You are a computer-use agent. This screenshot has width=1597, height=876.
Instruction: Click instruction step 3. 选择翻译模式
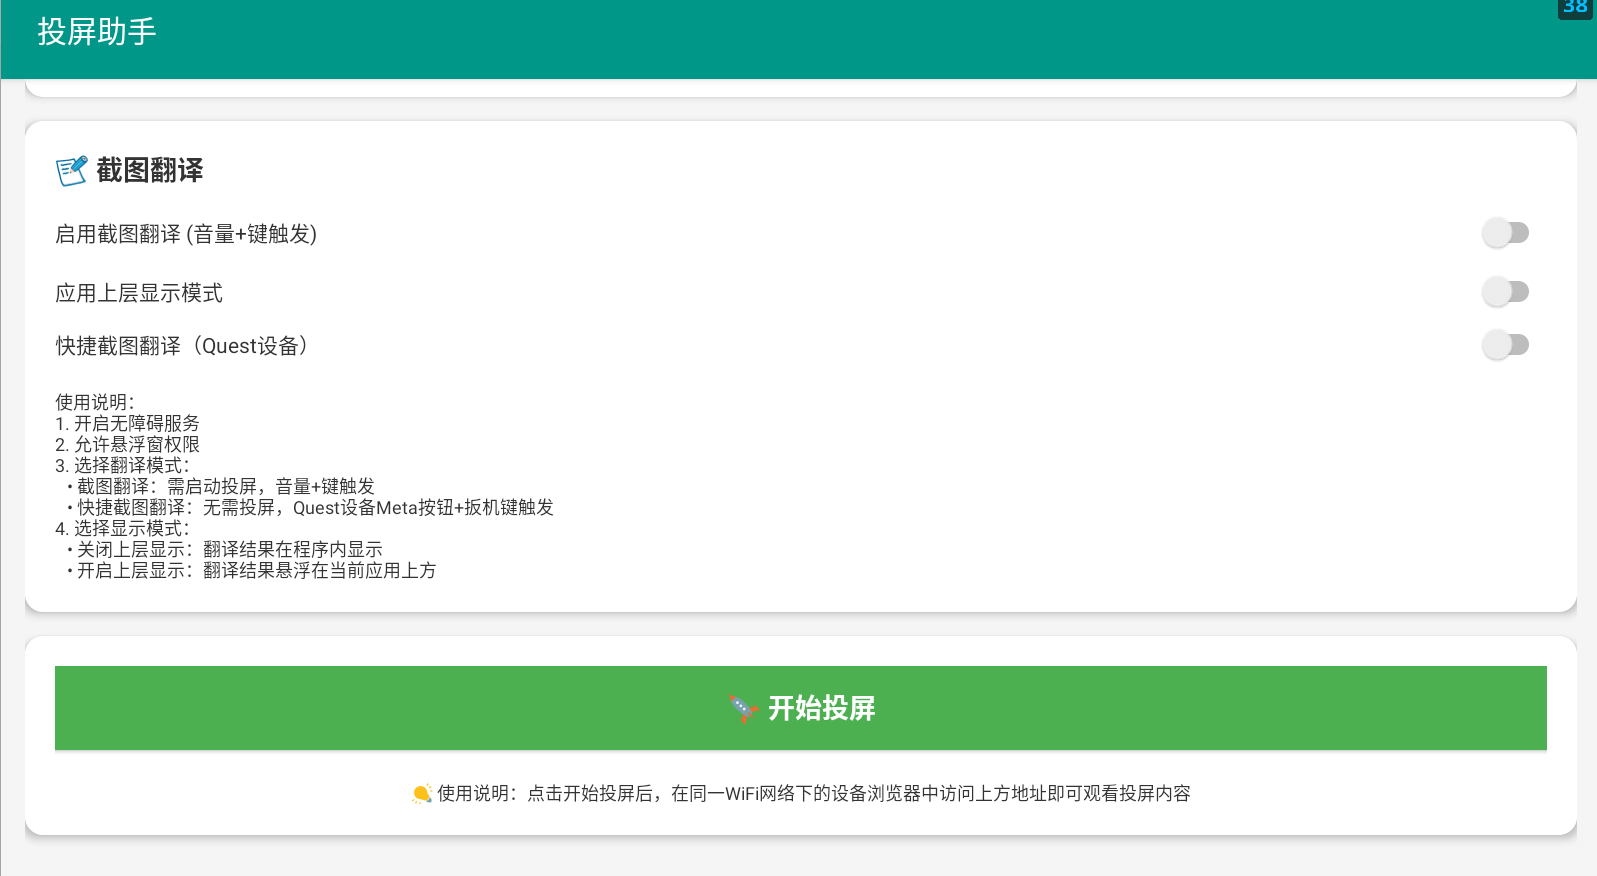tap(122, 465)
